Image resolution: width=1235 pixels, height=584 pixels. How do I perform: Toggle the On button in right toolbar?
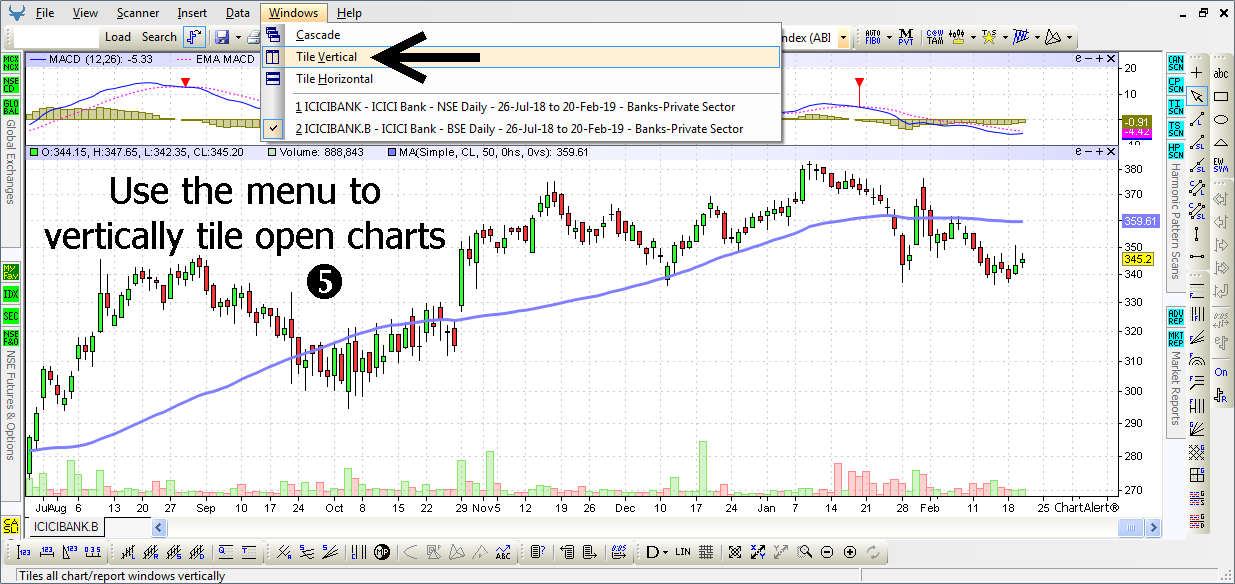pos(1221,372)
